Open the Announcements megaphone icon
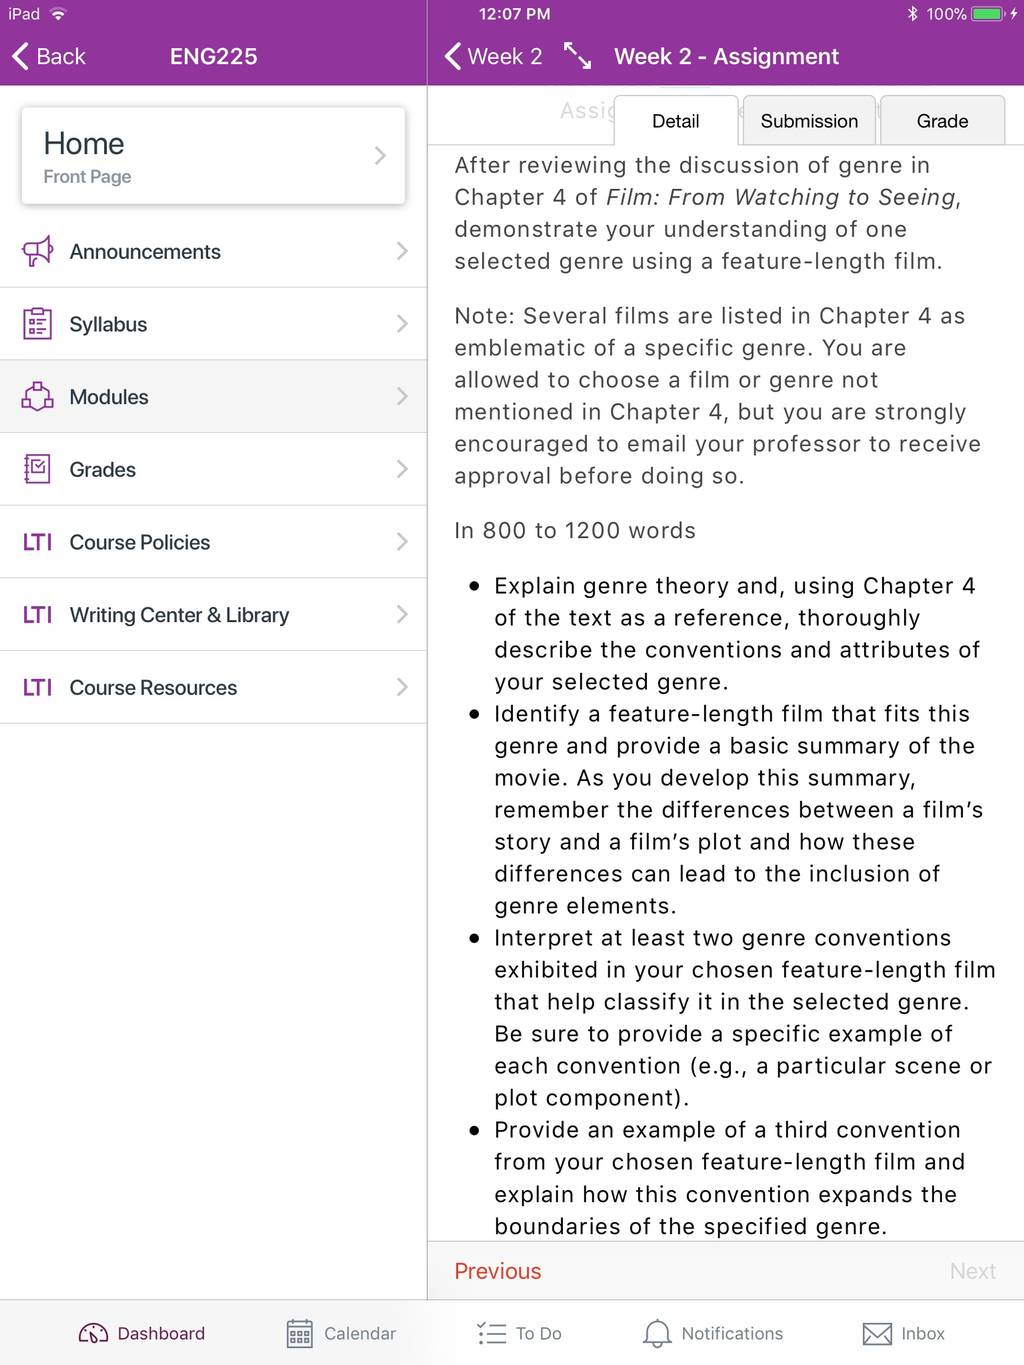Screen dimensions: 1024x1365 point(37,251)
